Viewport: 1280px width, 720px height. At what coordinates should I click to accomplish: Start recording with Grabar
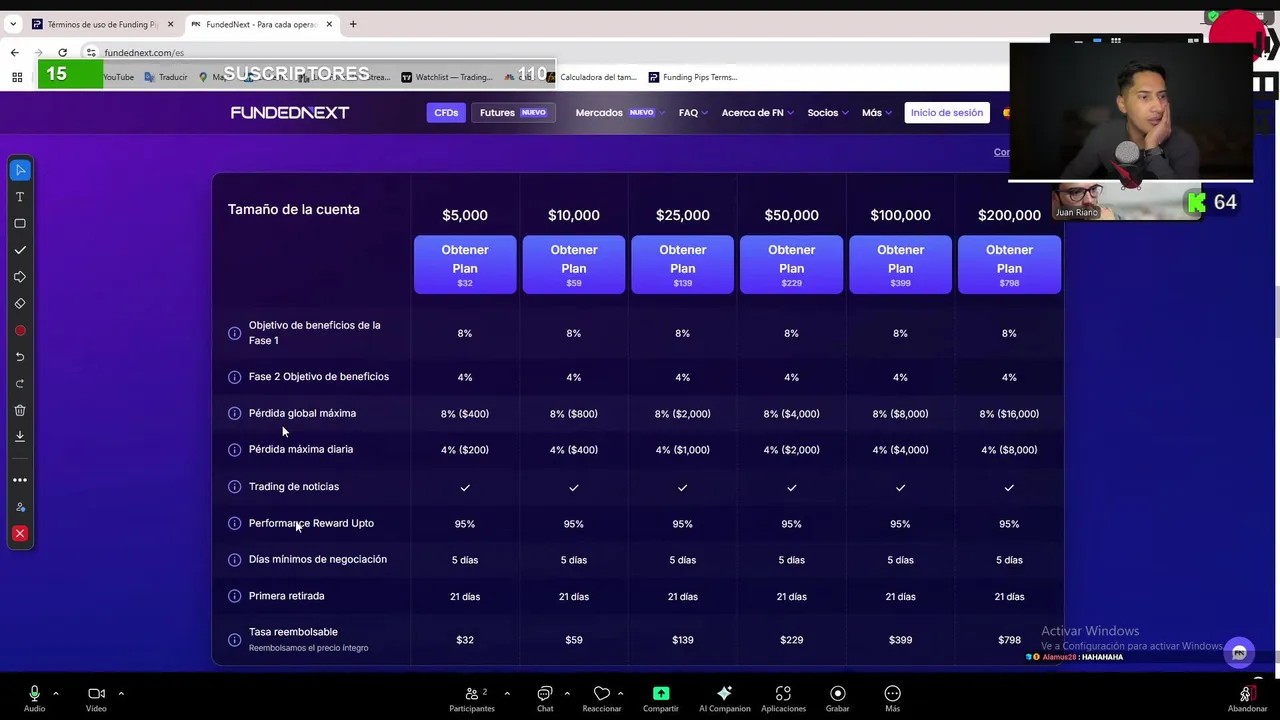point(837,699)
